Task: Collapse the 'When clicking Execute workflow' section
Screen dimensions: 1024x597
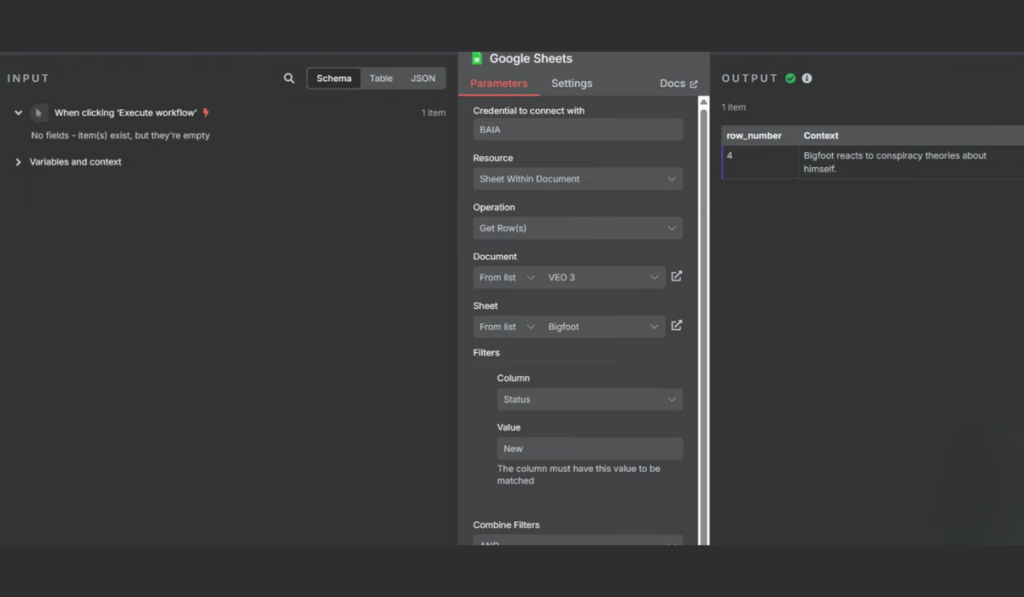Action: point(17,112)
